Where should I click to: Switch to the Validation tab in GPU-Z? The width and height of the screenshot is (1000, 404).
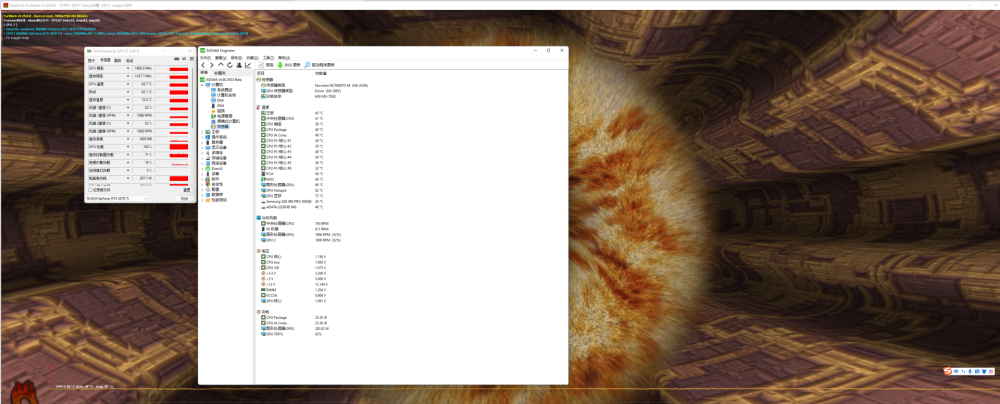(129, 60)
